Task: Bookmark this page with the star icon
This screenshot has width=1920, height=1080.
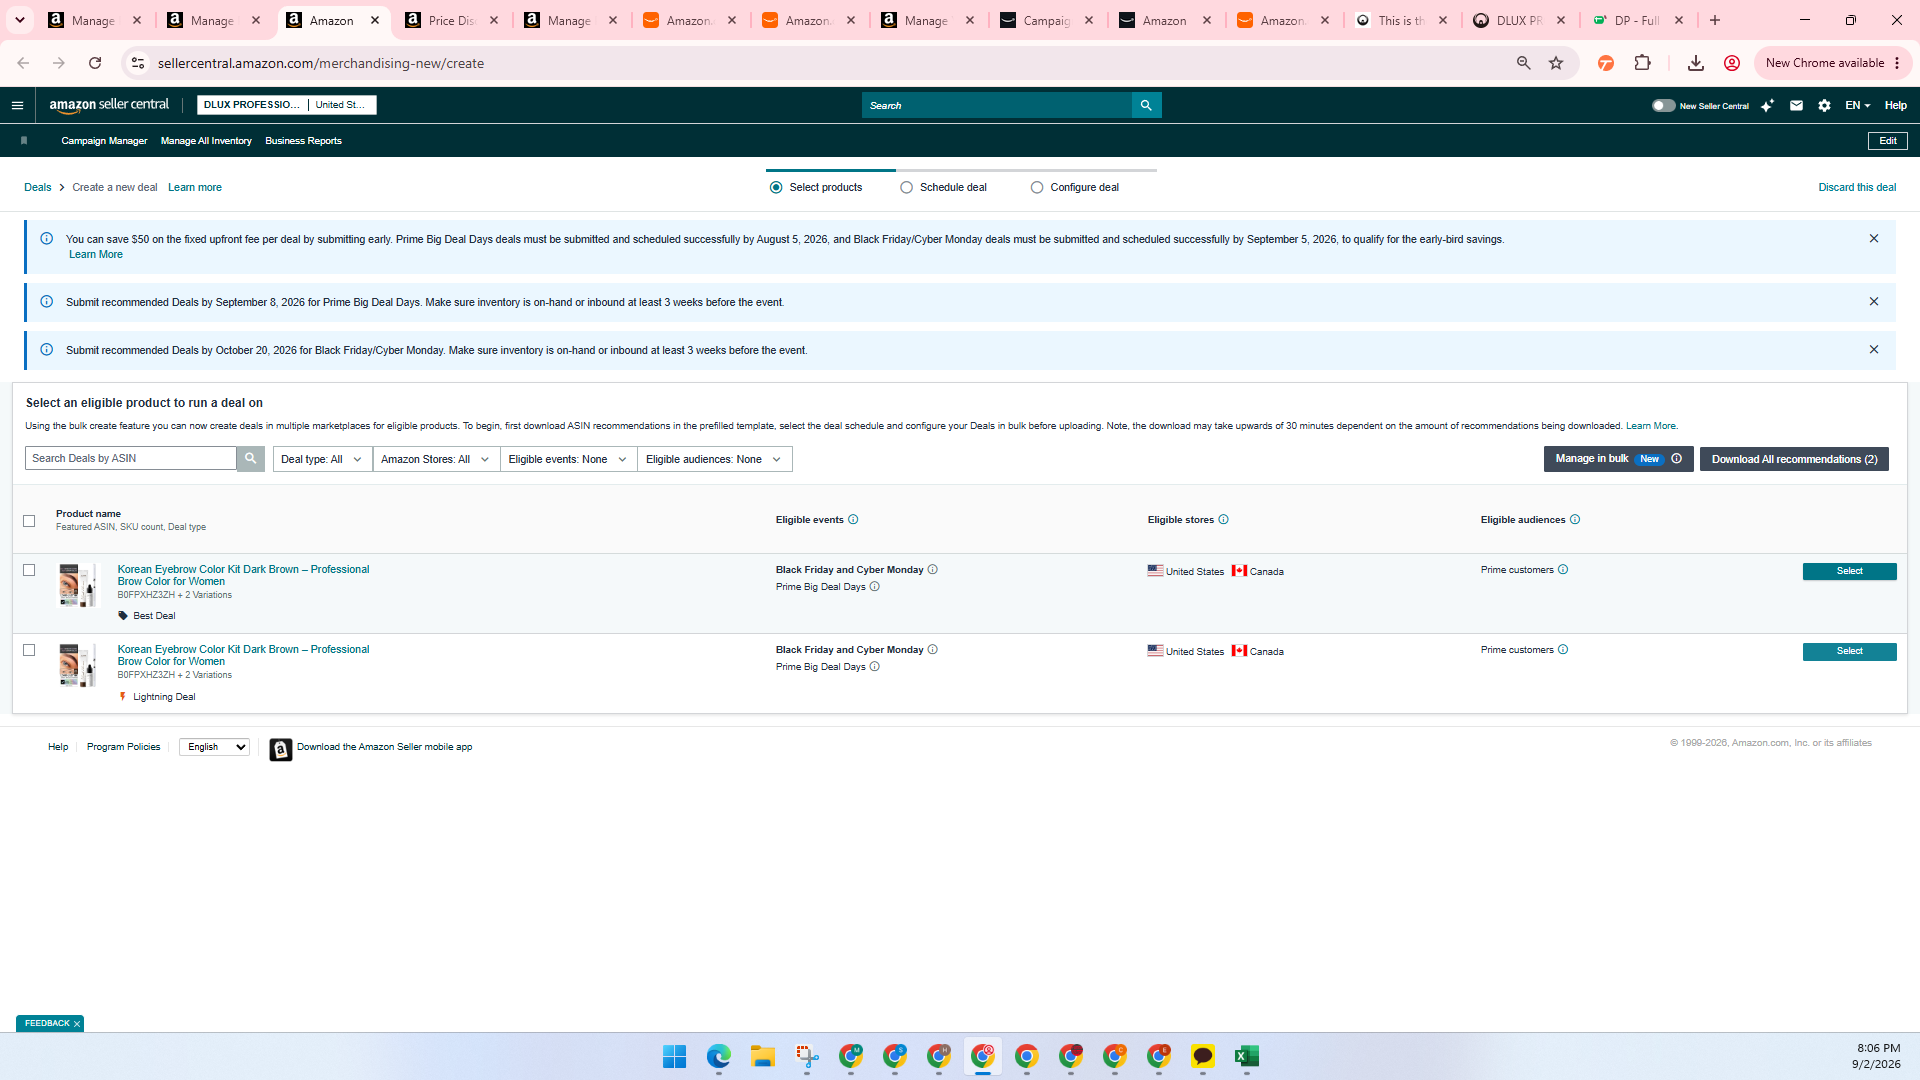Action: click(x=1556, y=63)
